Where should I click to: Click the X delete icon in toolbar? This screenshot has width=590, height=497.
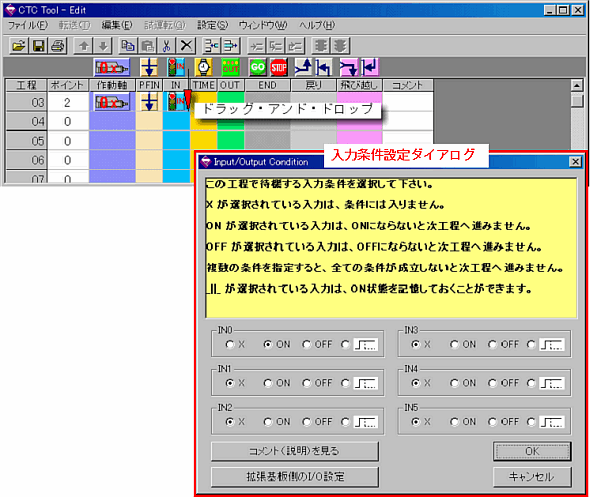coord(186,46)
